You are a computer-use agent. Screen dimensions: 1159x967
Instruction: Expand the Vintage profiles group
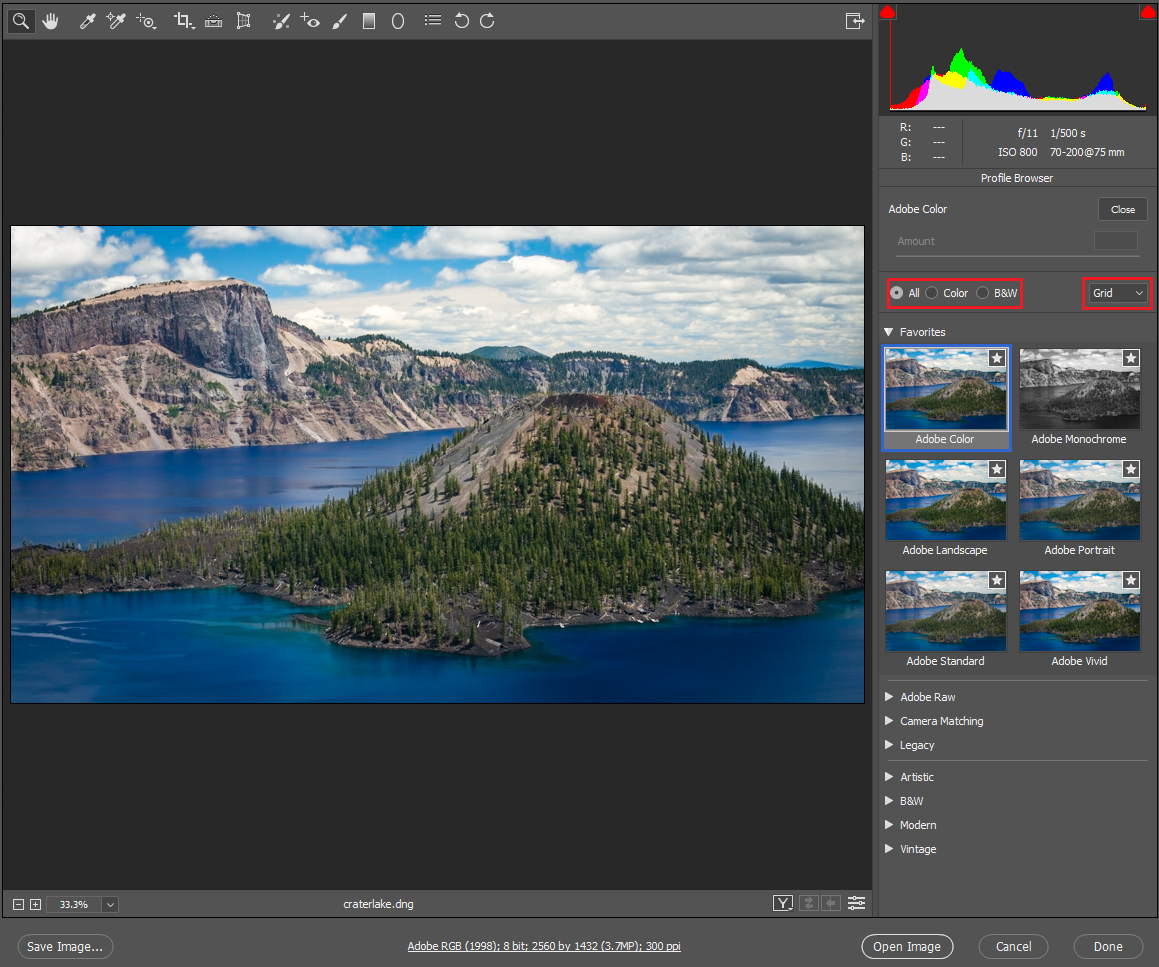click(918, 848)
